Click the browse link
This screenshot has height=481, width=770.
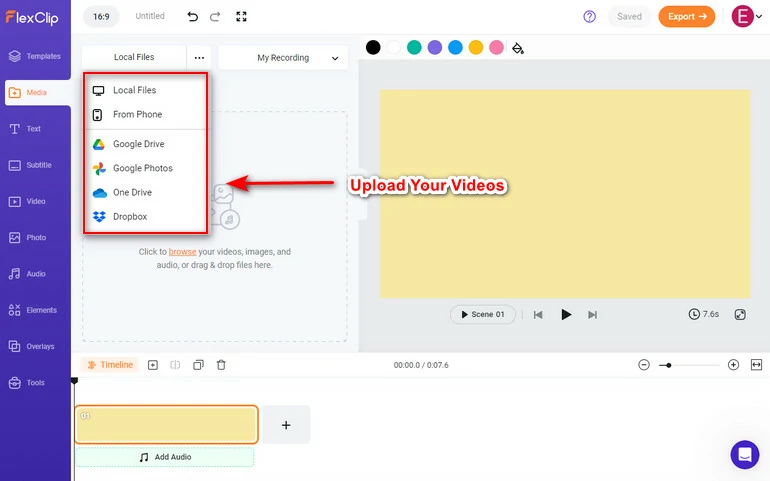(x=182, y=252)
